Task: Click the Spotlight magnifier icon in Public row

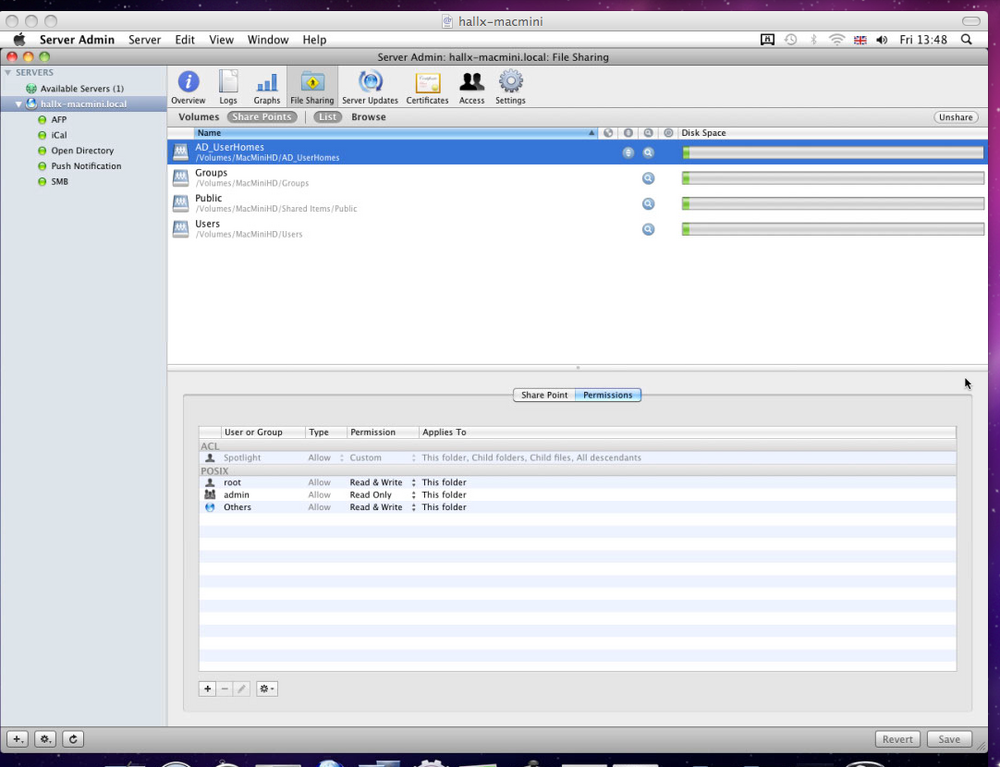Action: (x=648, y=203)
